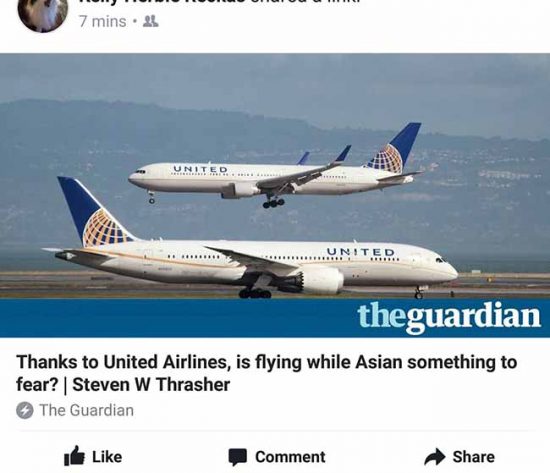This screenshot has height=473, width=550.
Task: Open the headline about United Airlines flying while Asian
Action: click(x=266, y=373)
